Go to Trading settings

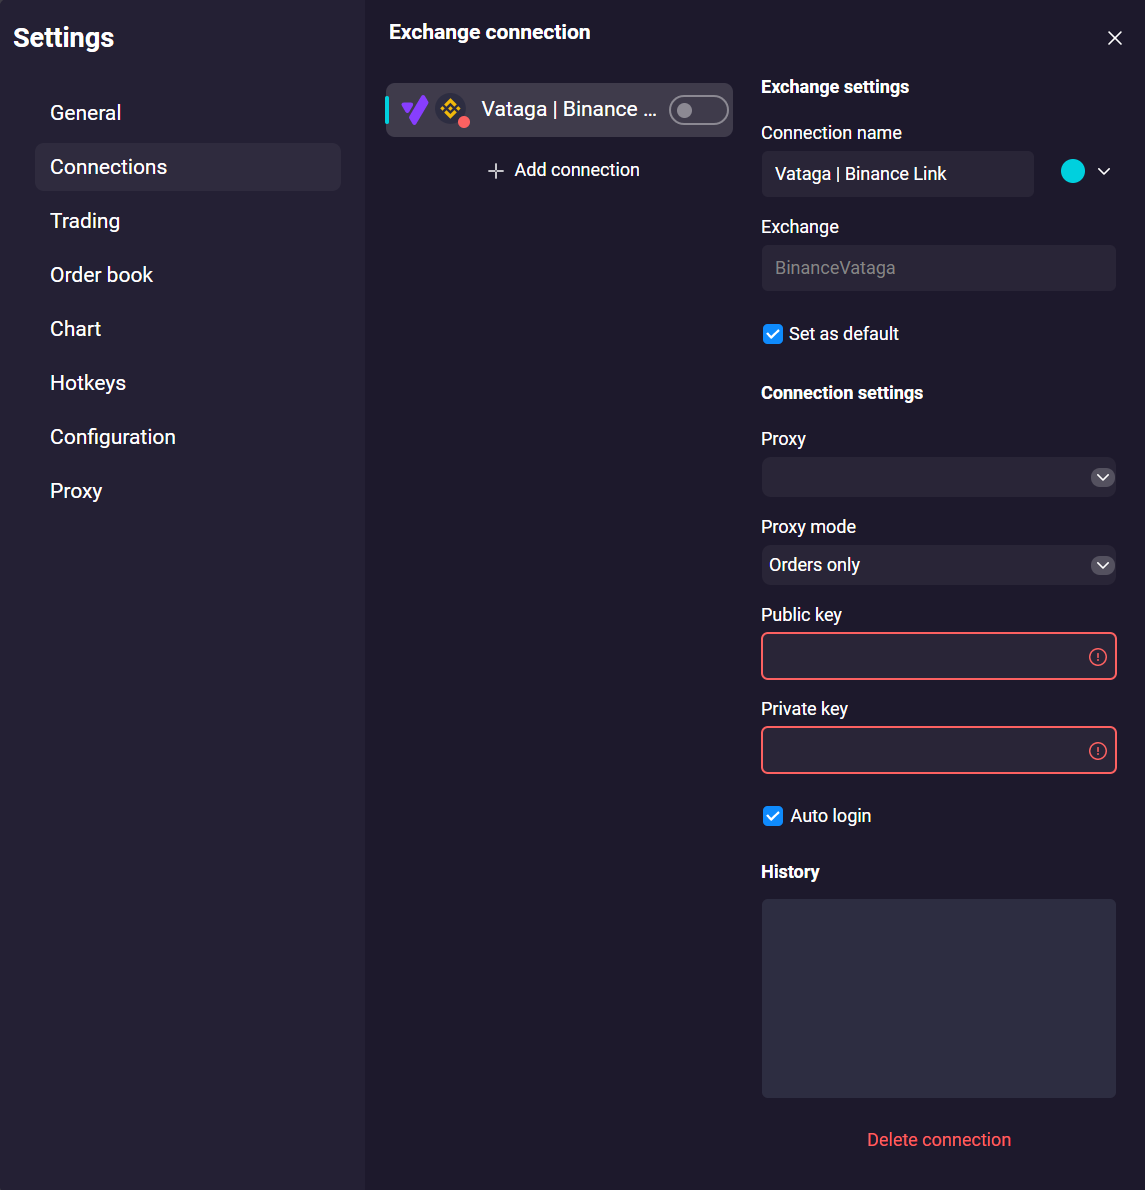click(x=187, y=221)
